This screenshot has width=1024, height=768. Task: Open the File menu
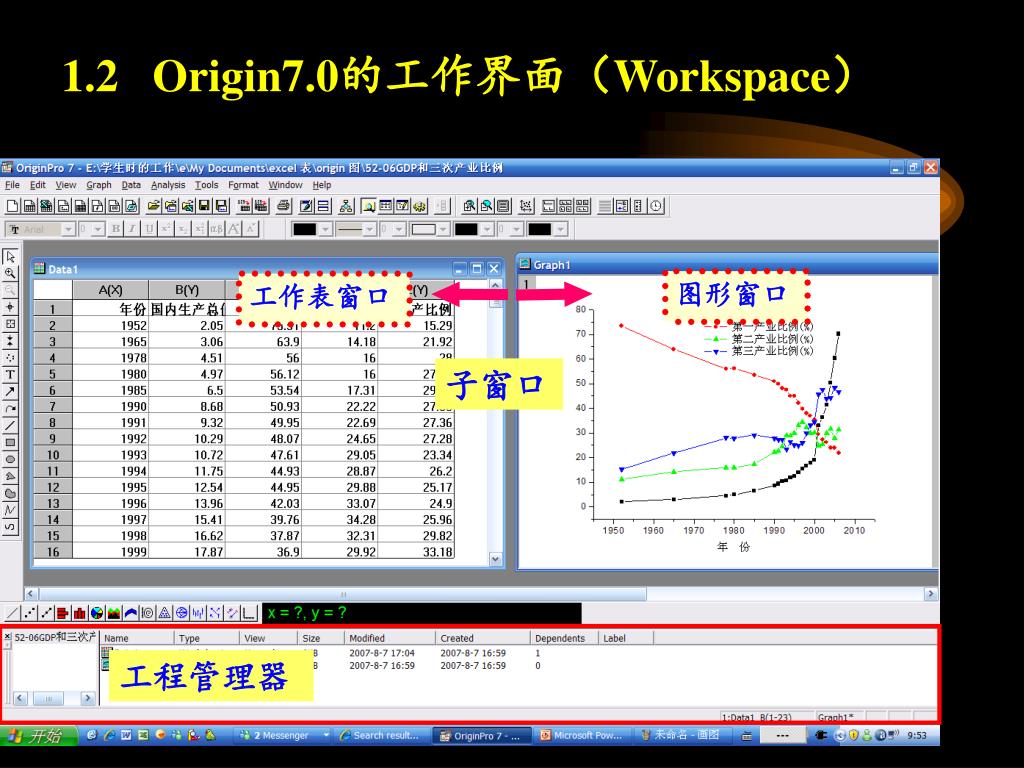12,185
